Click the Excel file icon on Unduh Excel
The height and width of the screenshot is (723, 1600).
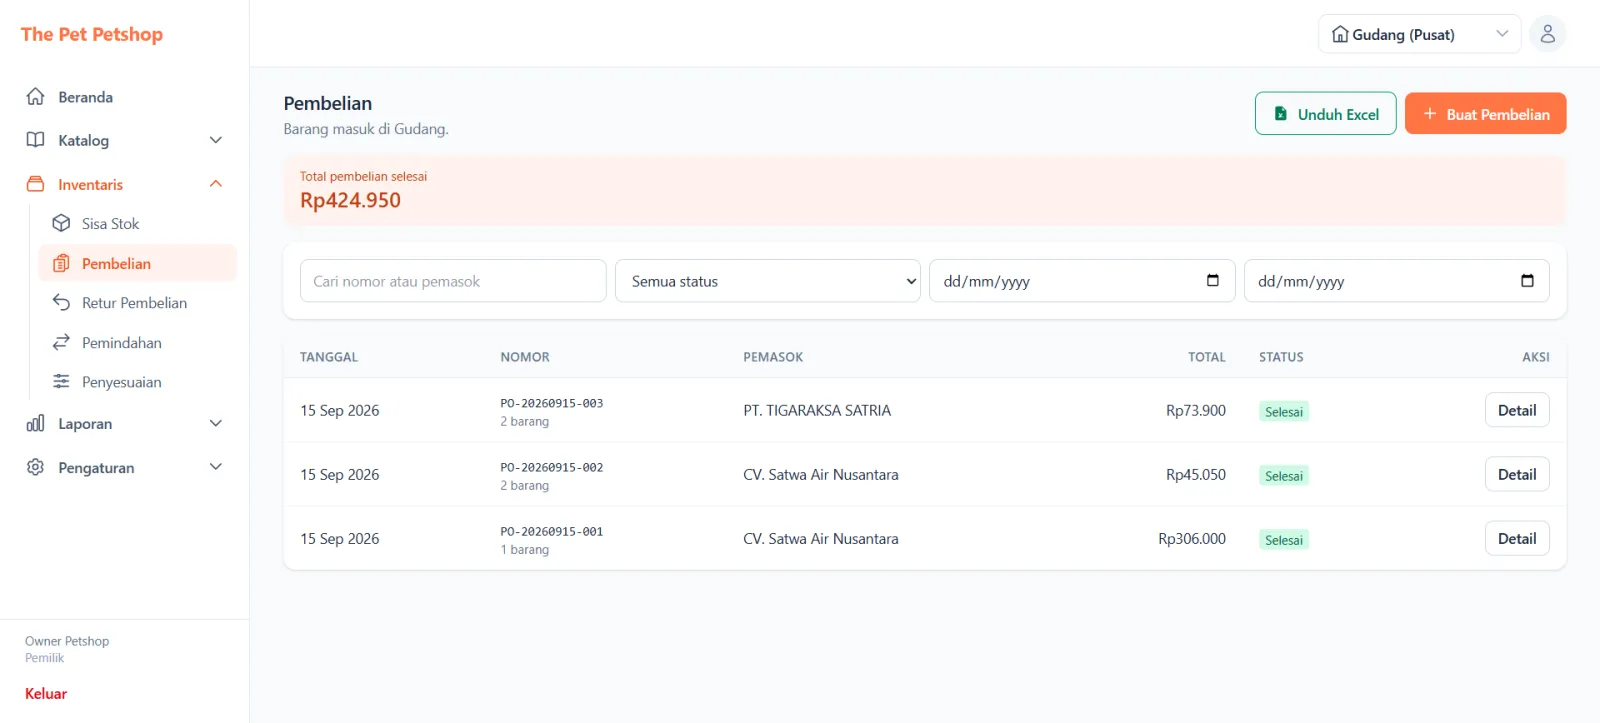click(1281, 114)
